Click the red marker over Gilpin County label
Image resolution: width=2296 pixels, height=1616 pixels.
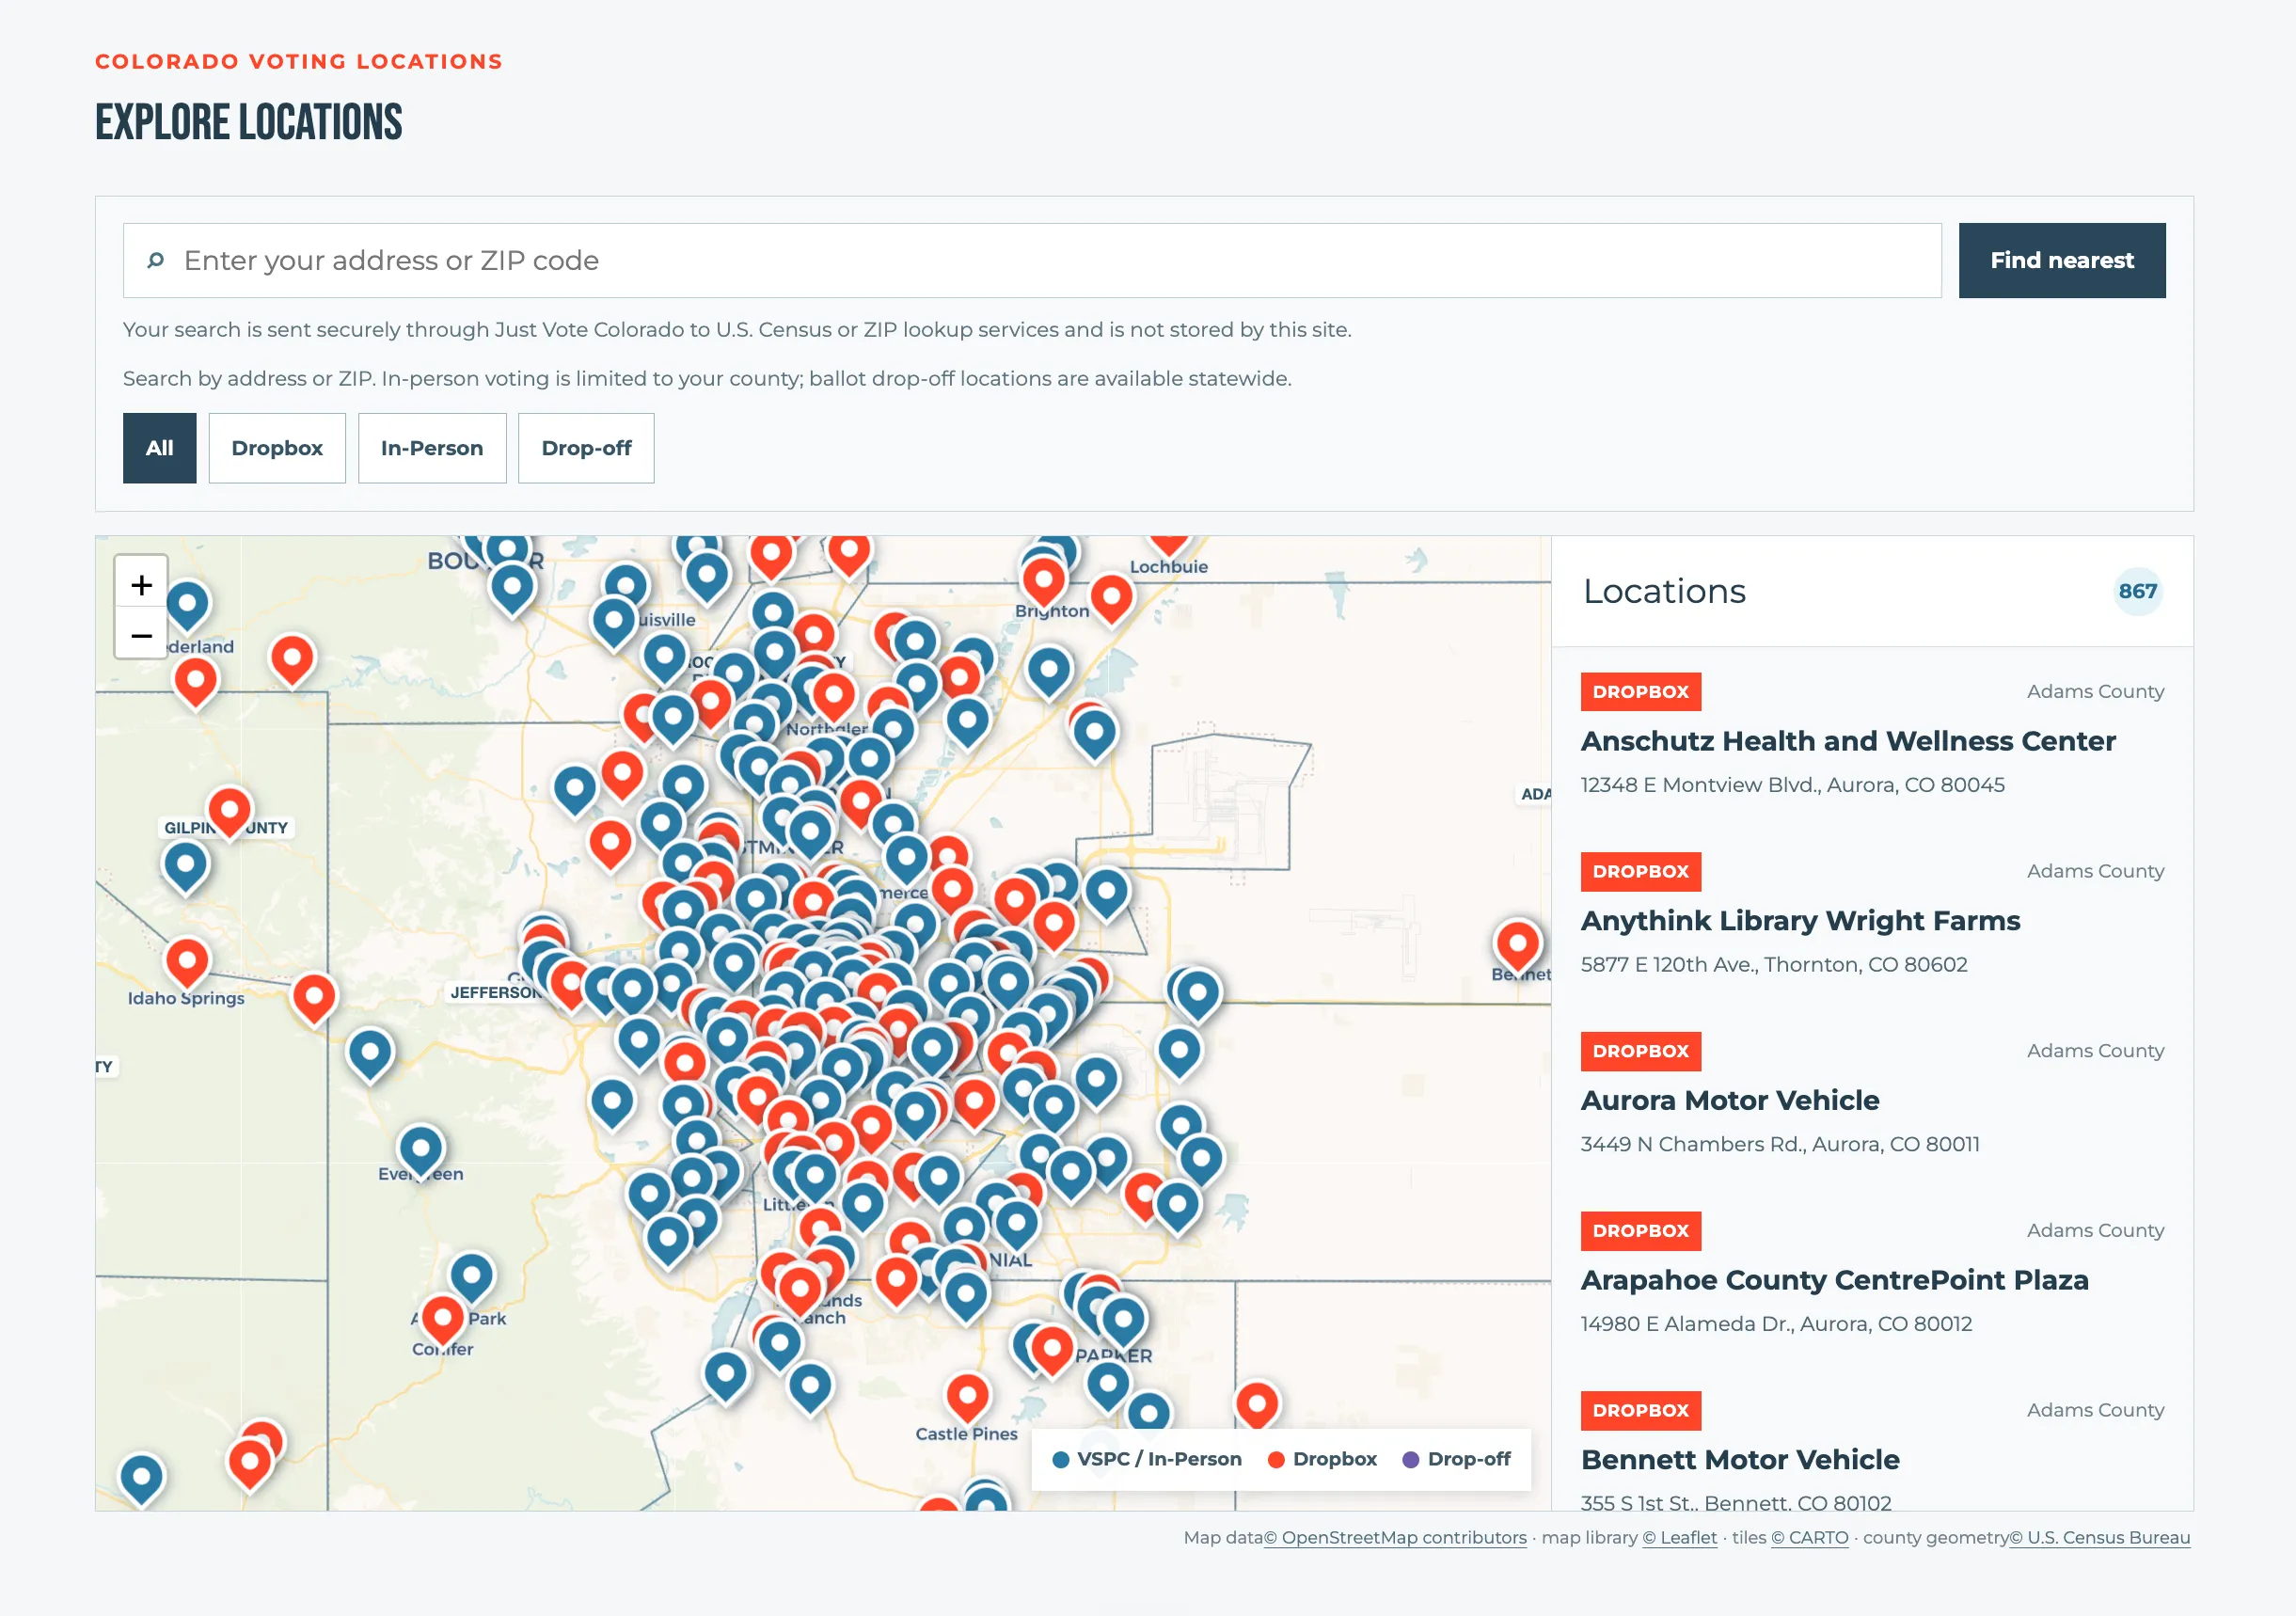(229, 814)
